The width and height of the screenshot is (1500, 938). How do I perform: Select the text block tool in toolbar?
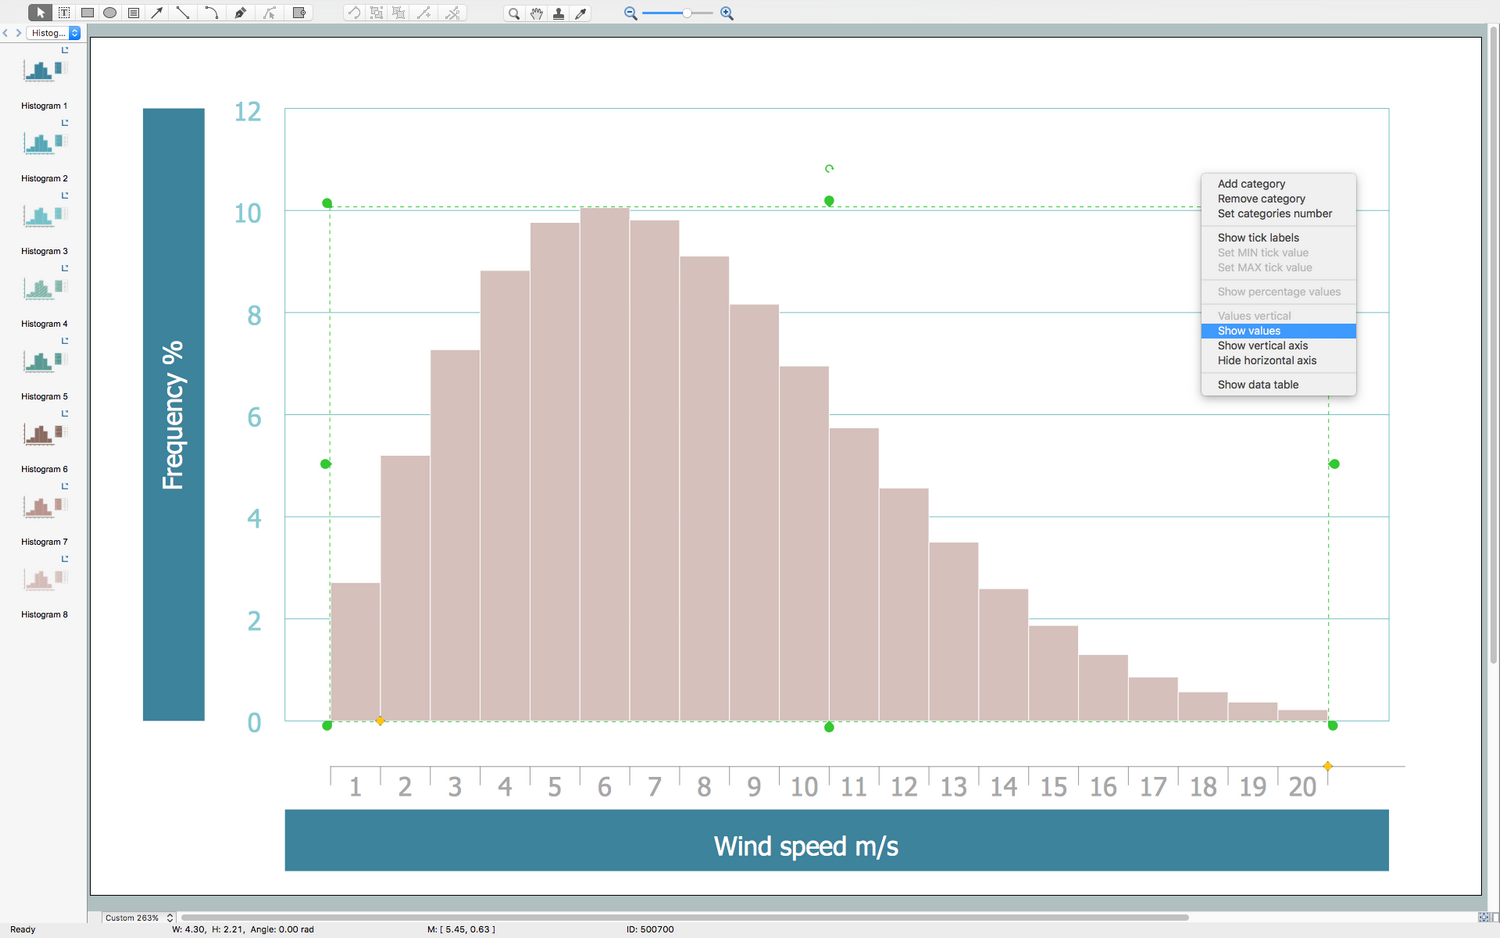[x=133, y=13]
